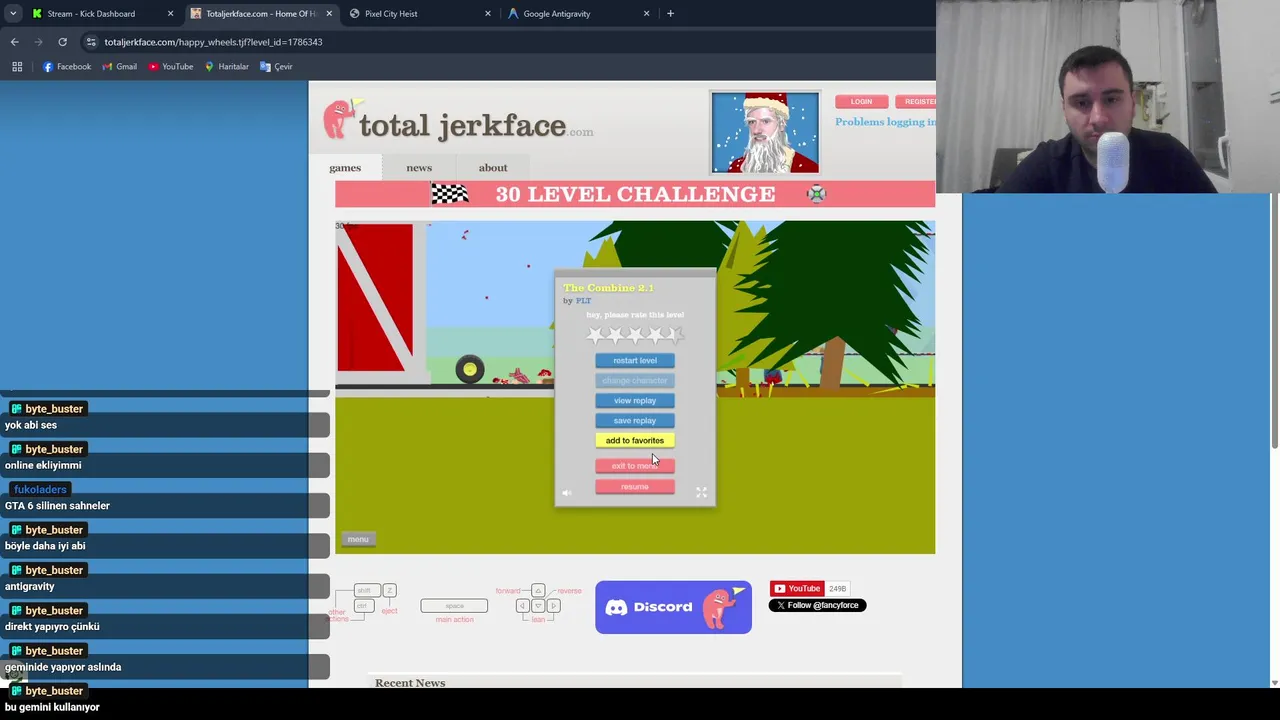This screenshot has width=1280, height=720.
Task: Open Problems logging in link
Action: pyautogui.click(x=885, y=122)
